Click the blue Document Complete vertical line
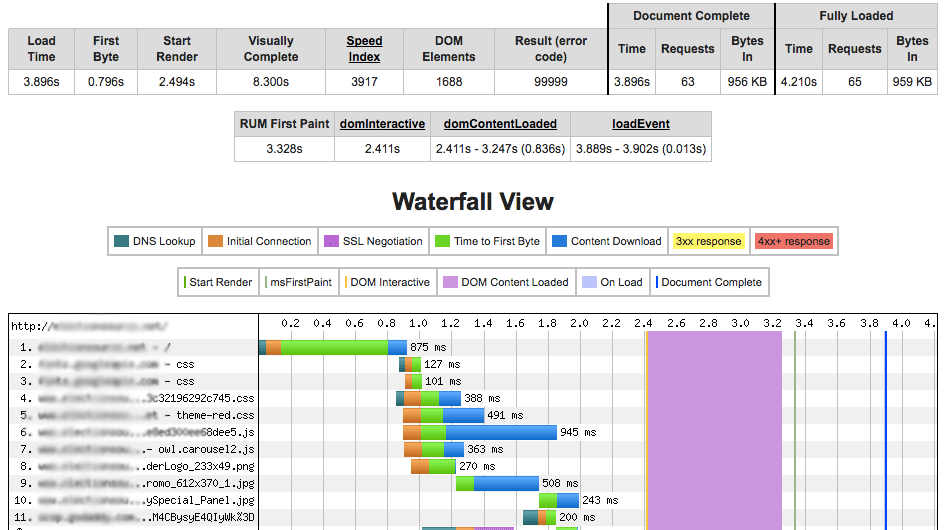This screenshot has width=948, height=530. coord(886,430)
